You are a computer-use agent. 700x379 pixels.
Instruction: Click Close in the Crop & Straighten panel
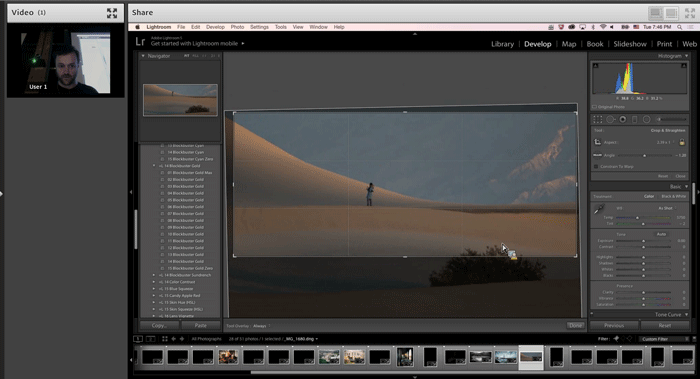click(x=680, y=176)
